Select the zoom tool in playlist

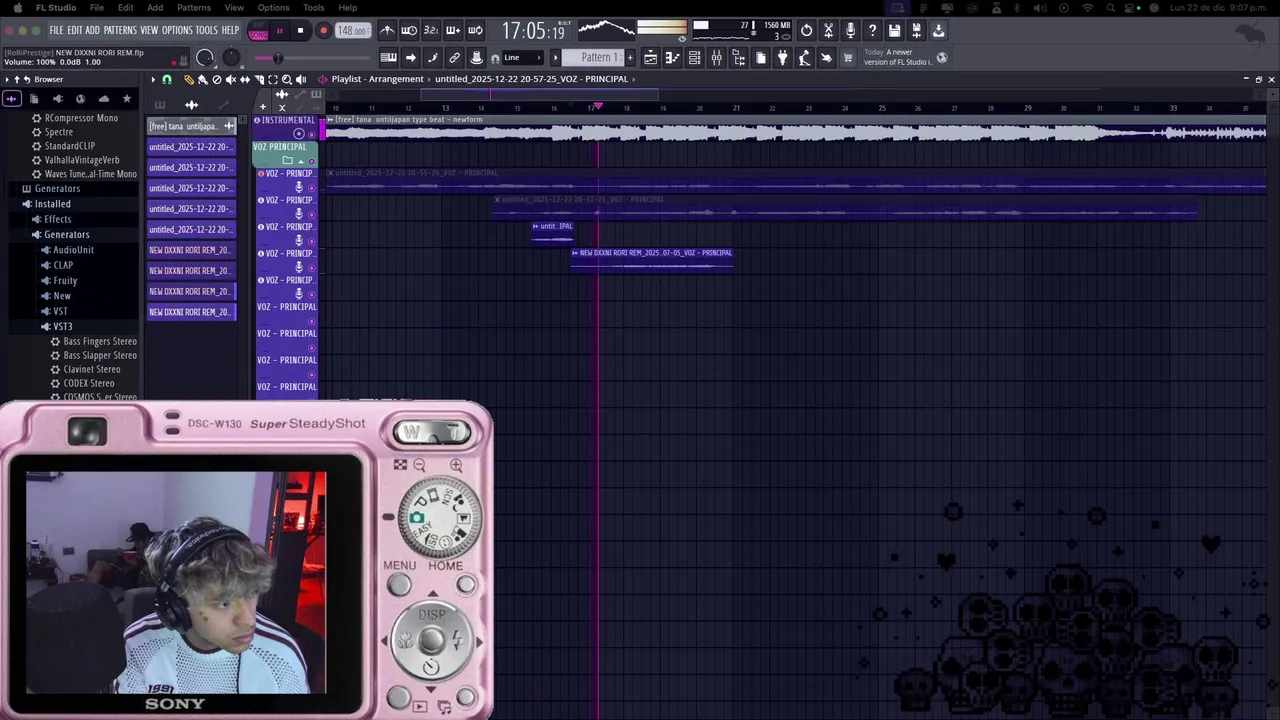[286, 79]
